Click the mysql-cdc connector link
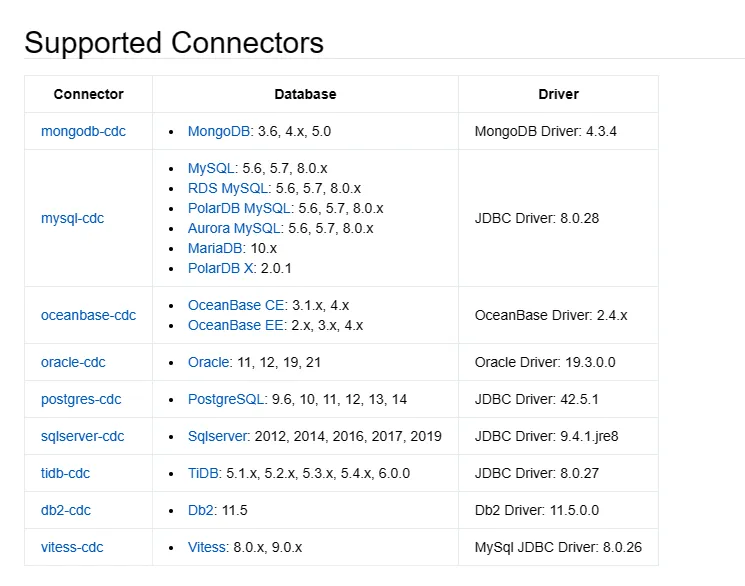The height and width of the screenshot is (586, 745). 72,218
